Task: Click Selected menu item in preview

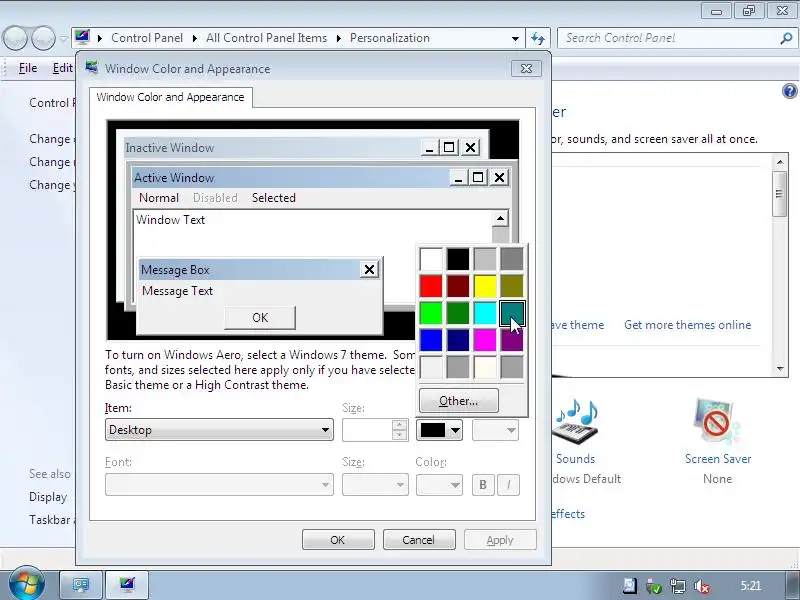Action: [273, 197]
